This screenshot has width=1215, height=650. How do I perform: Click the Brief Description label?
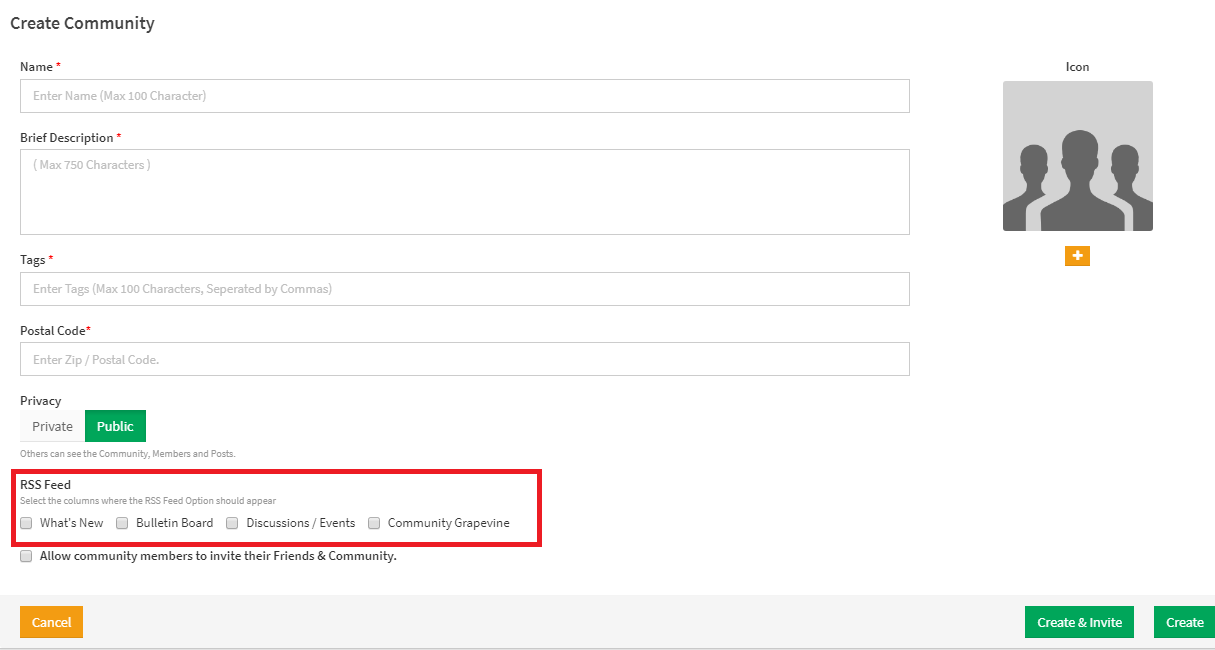67,138
